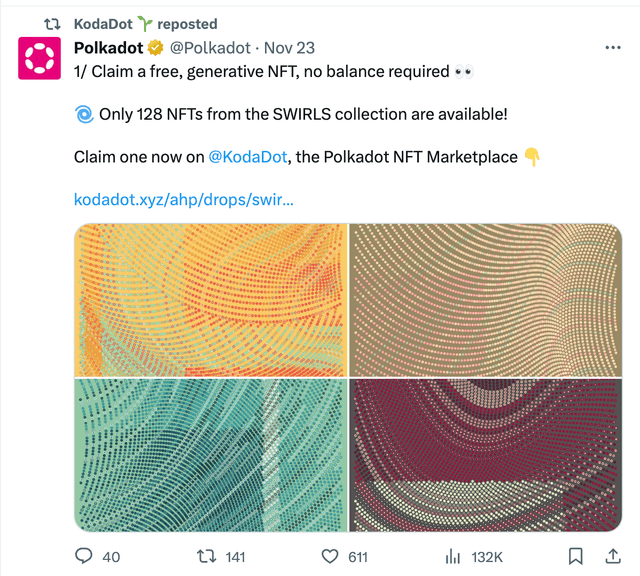640x576 pixels.
Task: Click the @Polkadot handle
Action: (x=210, y=48)
